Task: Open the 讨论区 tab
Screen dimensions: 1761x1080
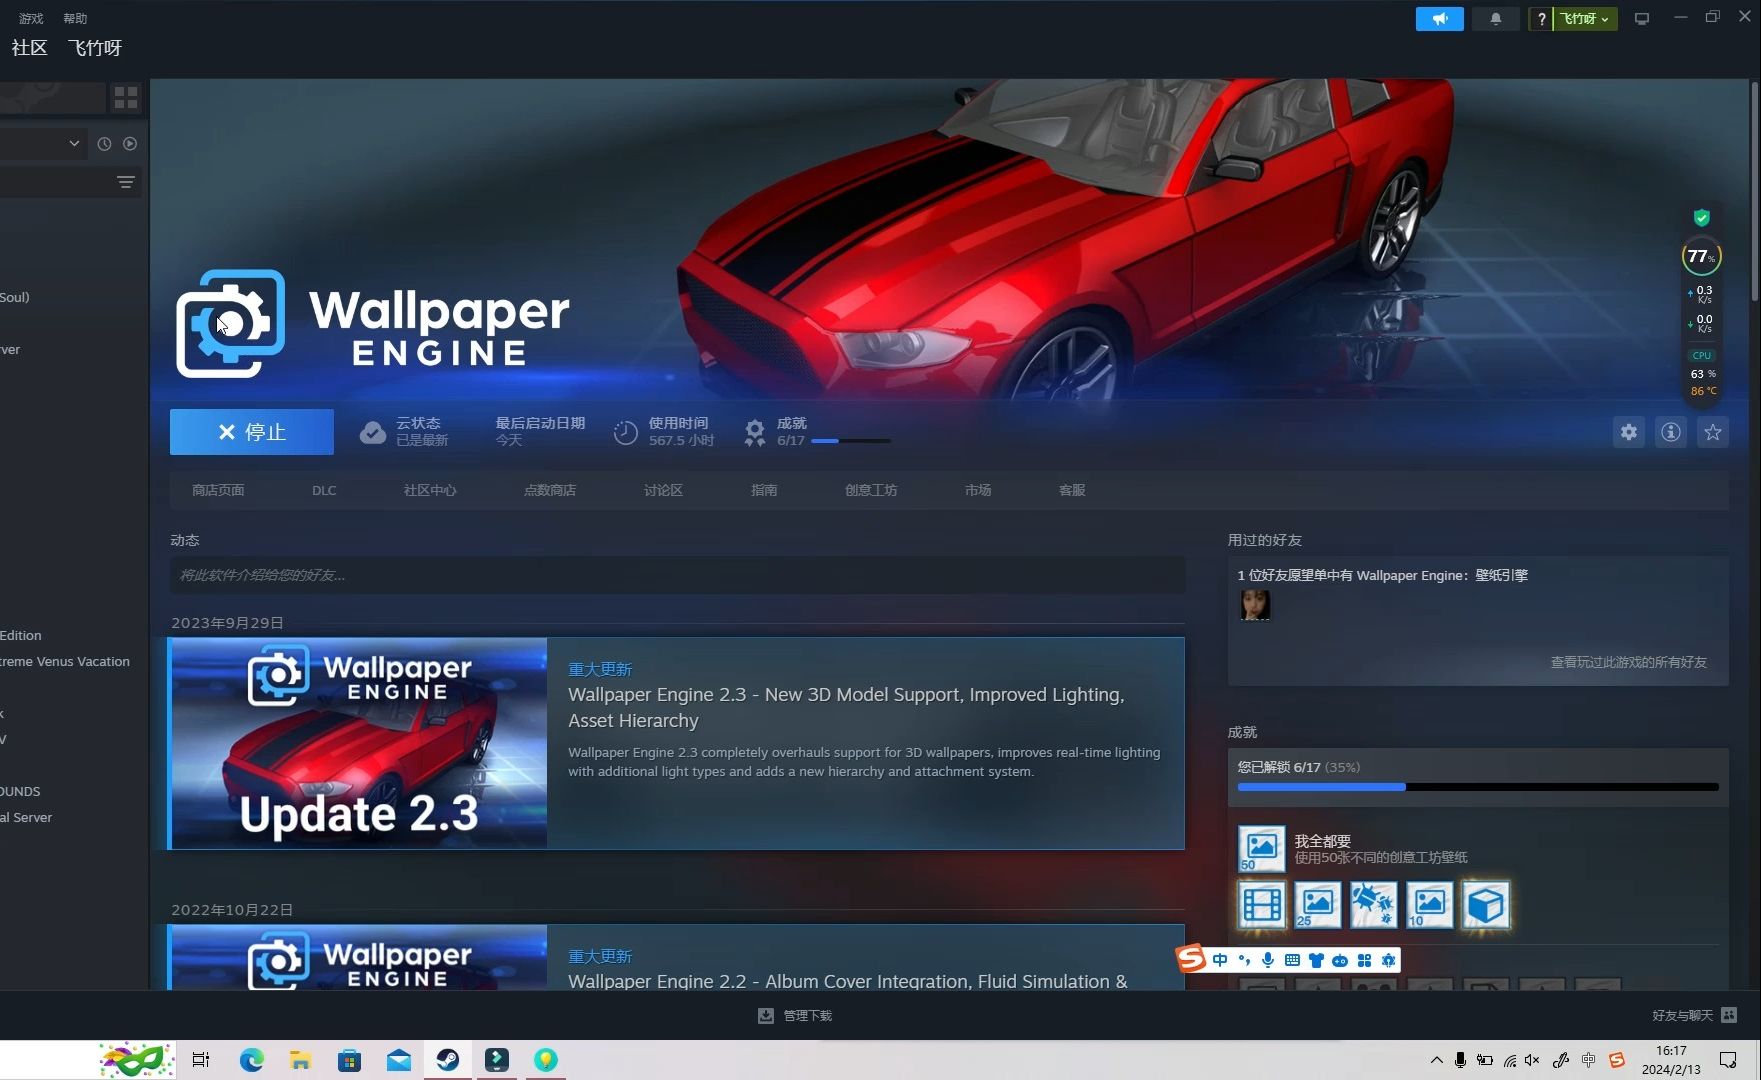Action: point(664,490)
